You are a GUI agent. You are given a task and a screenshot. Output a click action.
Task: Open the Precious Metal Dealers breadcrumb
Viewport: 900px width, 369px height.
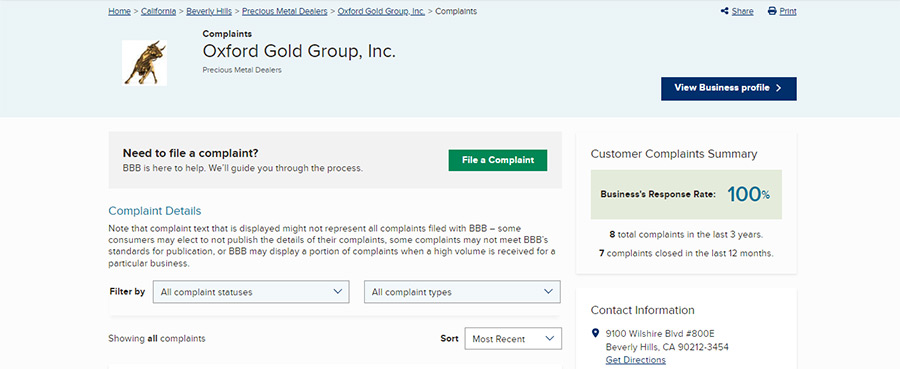click(285, 11)
